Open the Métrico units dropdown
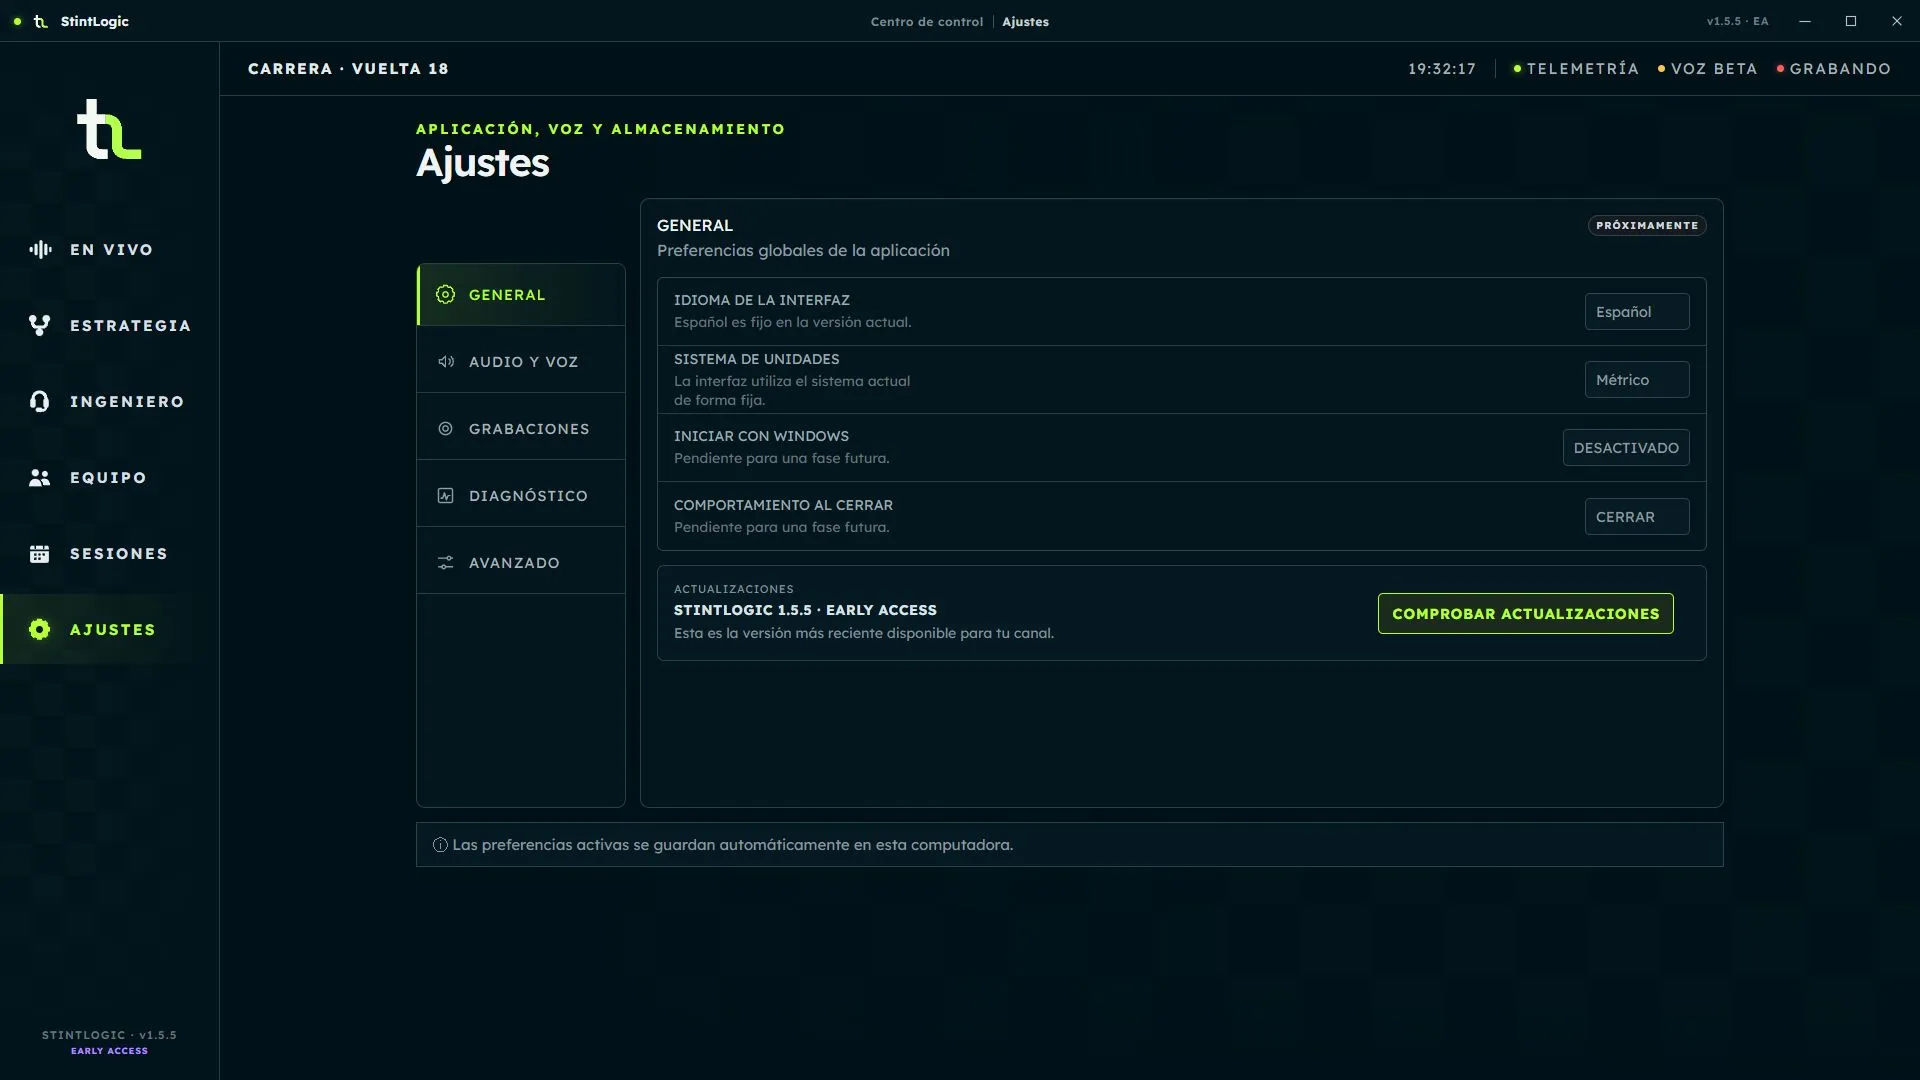Viewport: 1920px width, 1080px height. point(1637,380)
